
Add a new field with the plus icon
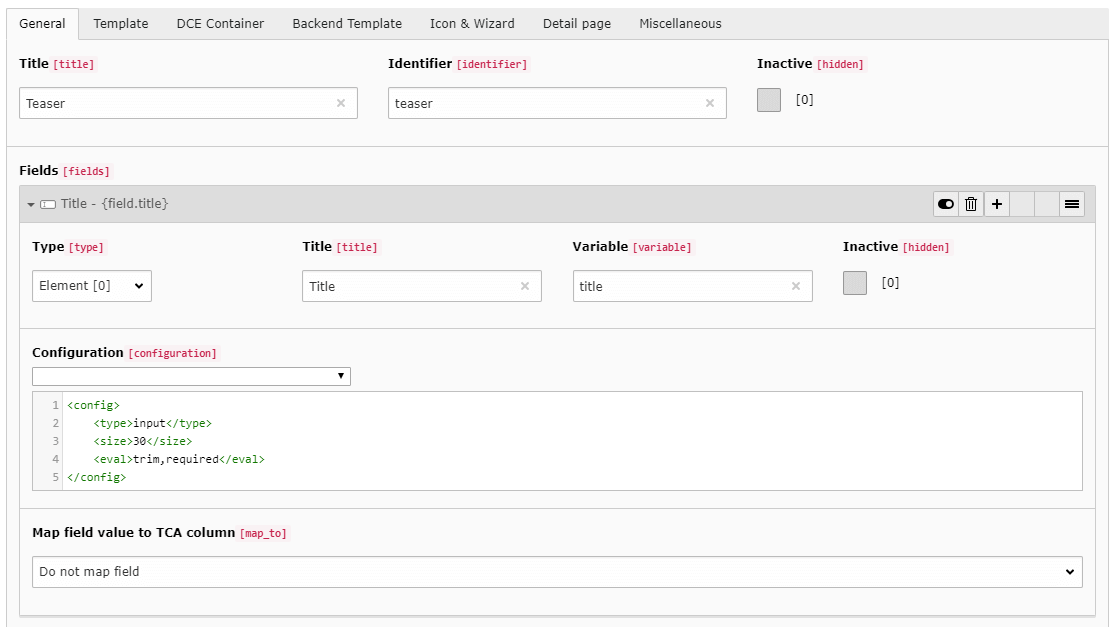[x=996, y=203]
